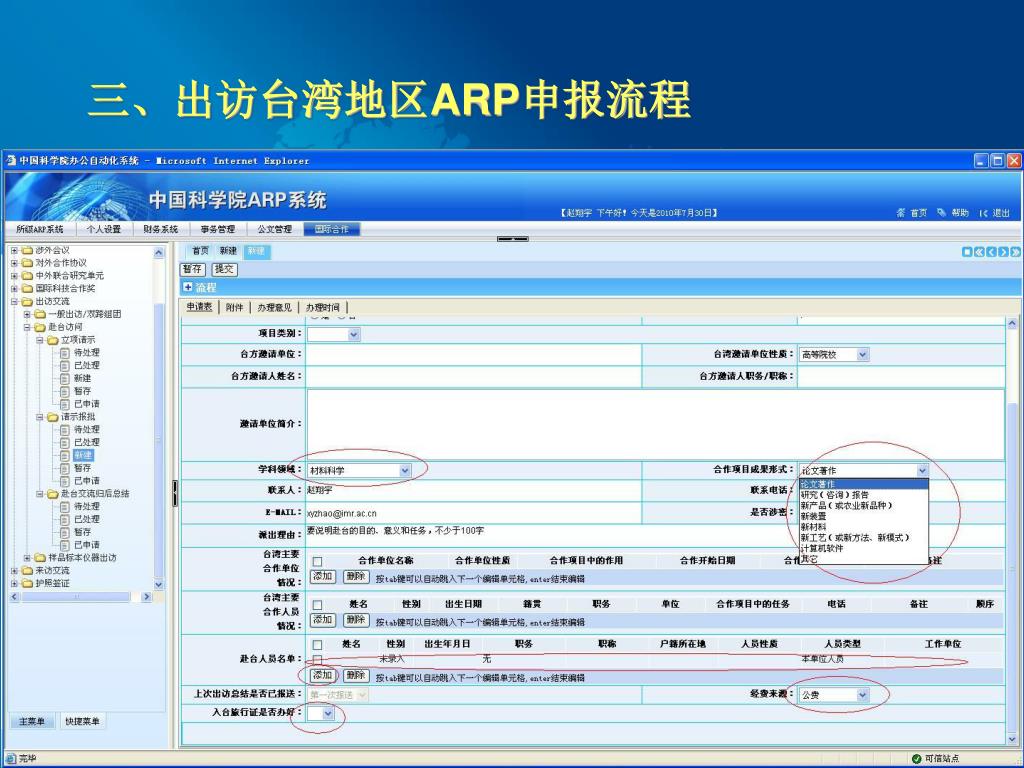Click the trusted sites 可信站点 status icon

click(x=916, y=758)
